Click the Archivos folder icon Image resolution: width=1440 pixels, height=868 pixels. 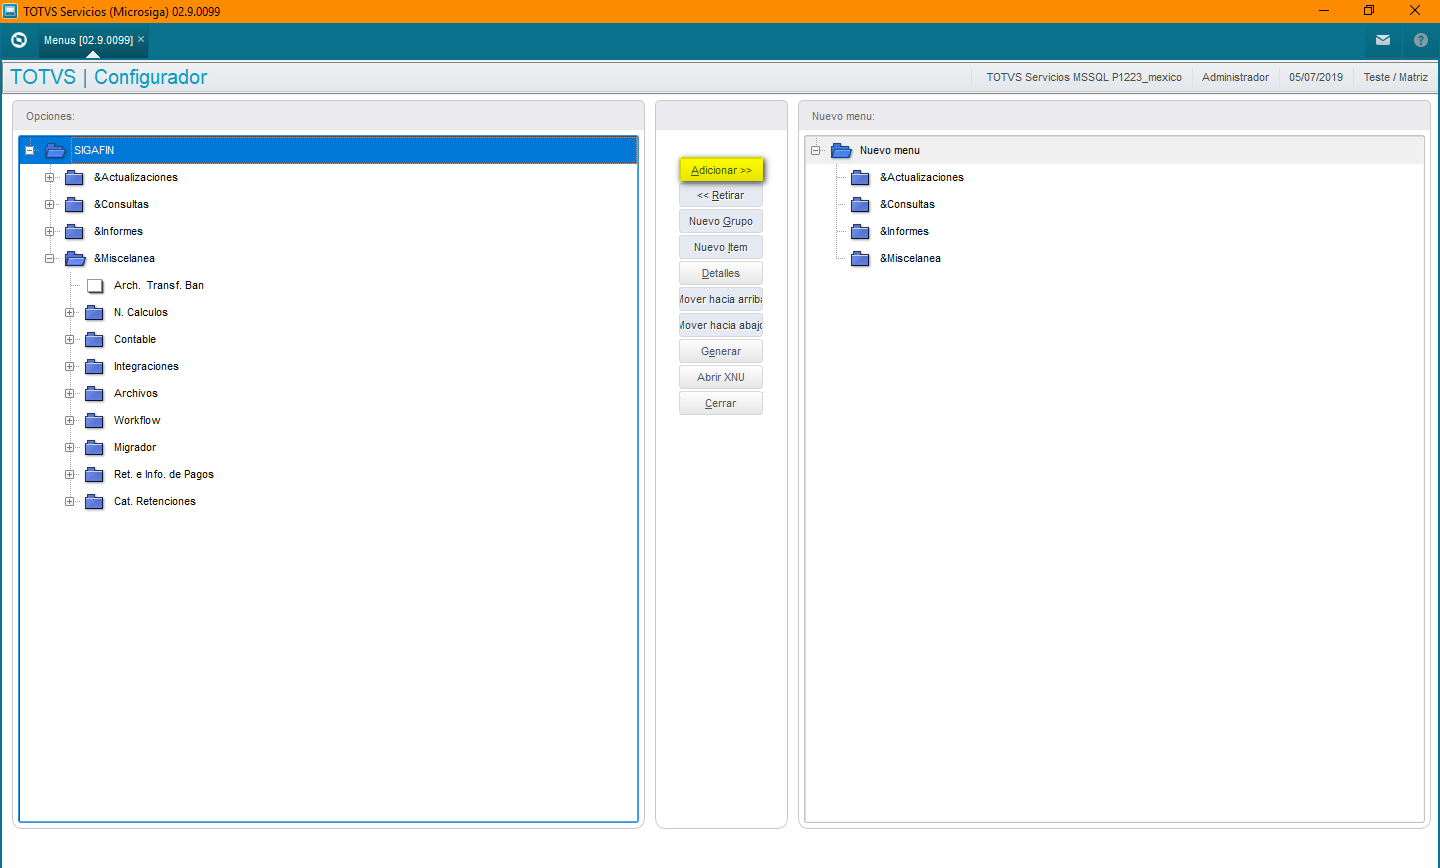pos(95,393)
